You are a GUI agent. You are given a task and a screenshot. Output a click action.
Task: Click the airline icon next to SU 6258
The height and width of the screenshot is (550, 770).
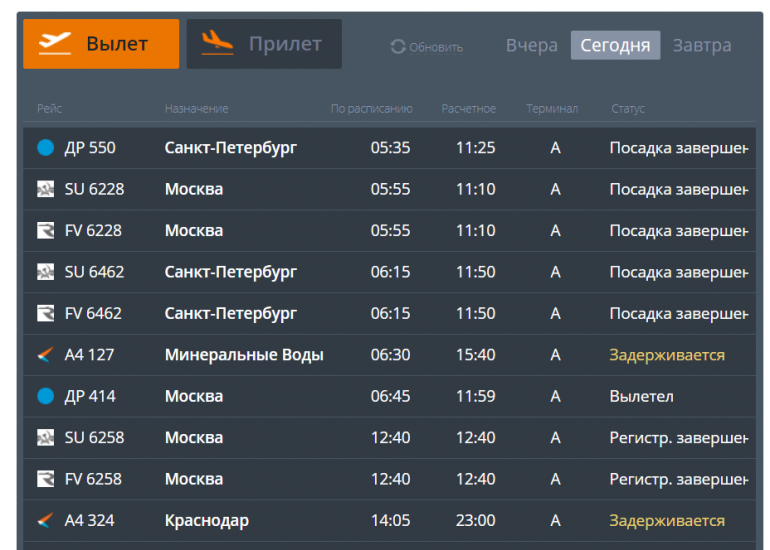click(x=45, y=438)
